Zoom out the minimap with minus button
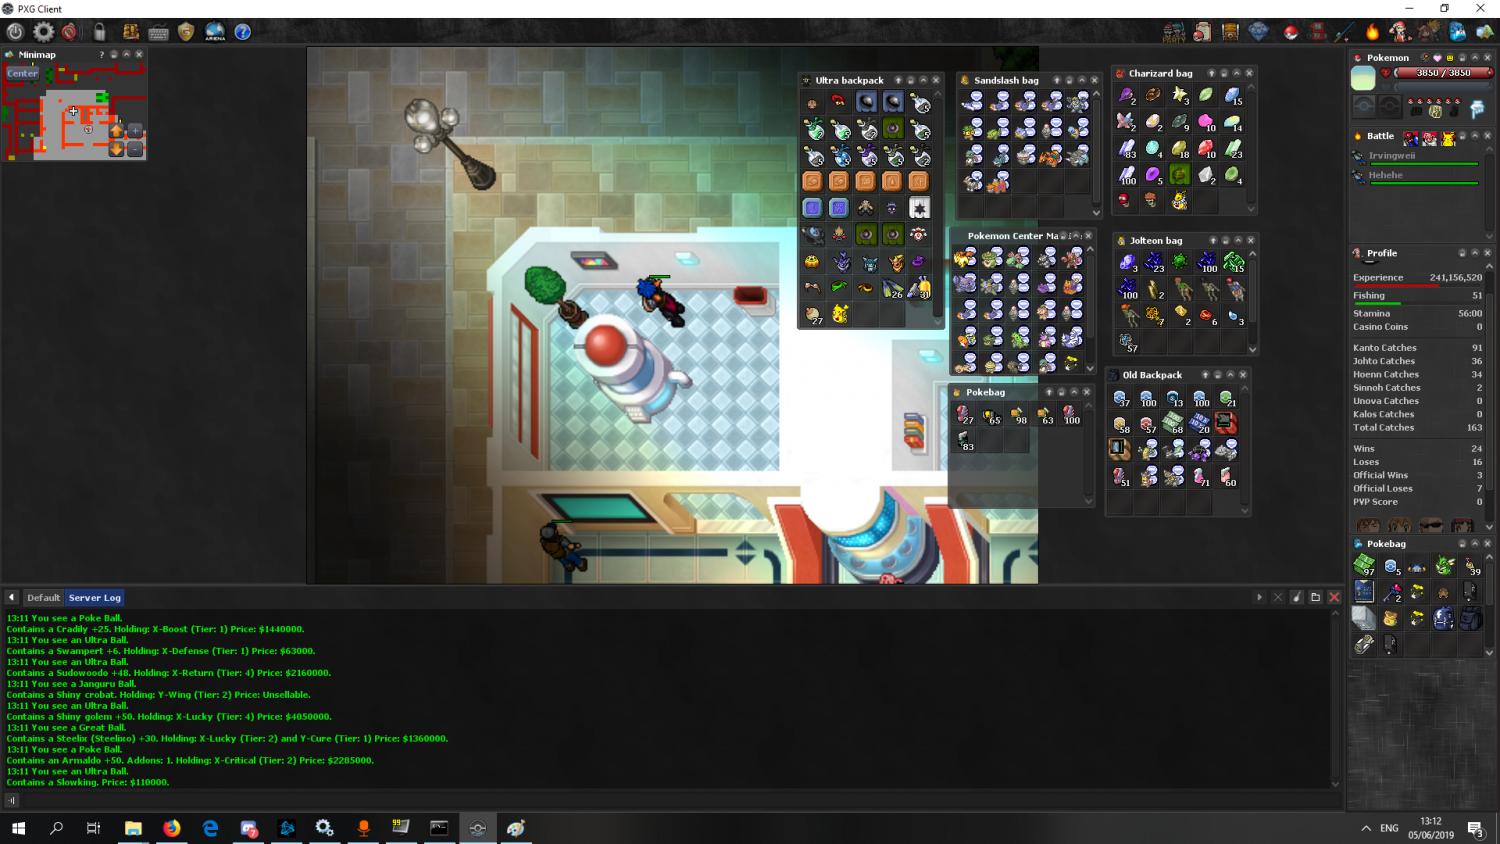 [135, 150]
